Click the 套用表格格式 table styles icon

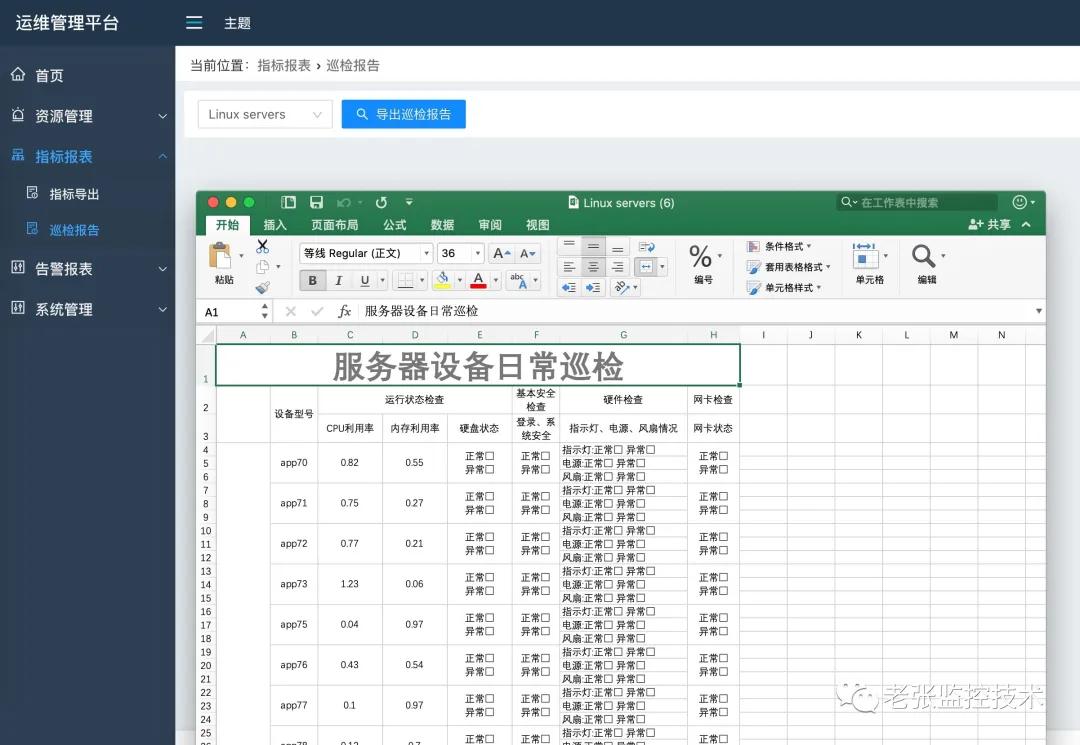(x=788, y=268)
